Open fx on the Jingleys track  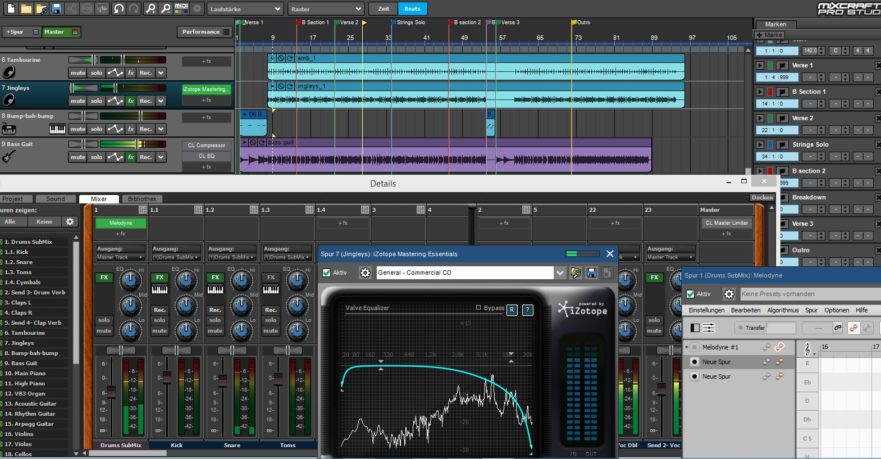tap(130, 101)
